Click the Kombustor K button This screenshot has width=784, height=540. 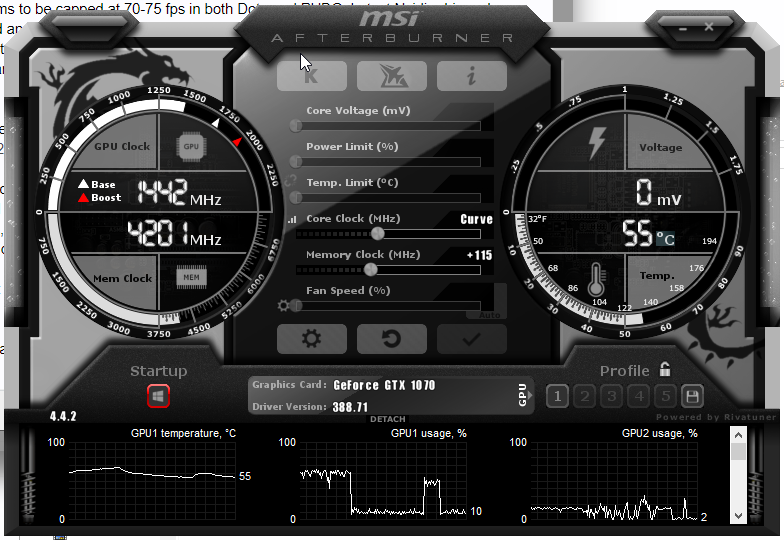pyautogui.click(x=312, y=76)
